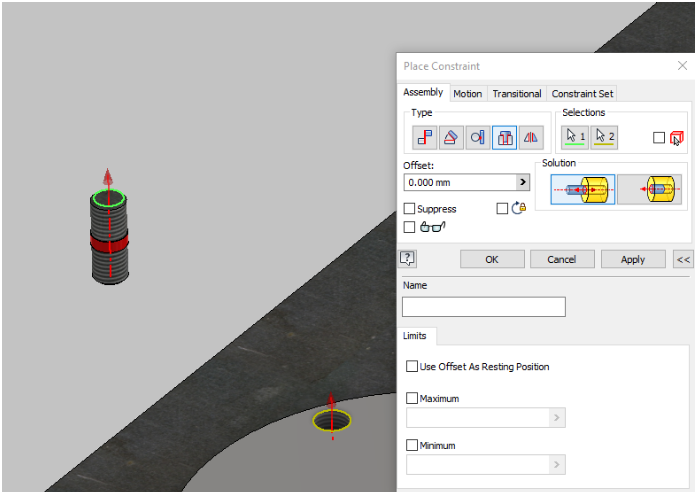Open the Maximum limit value flyout
696x494 pixels.
click(558, 418)
